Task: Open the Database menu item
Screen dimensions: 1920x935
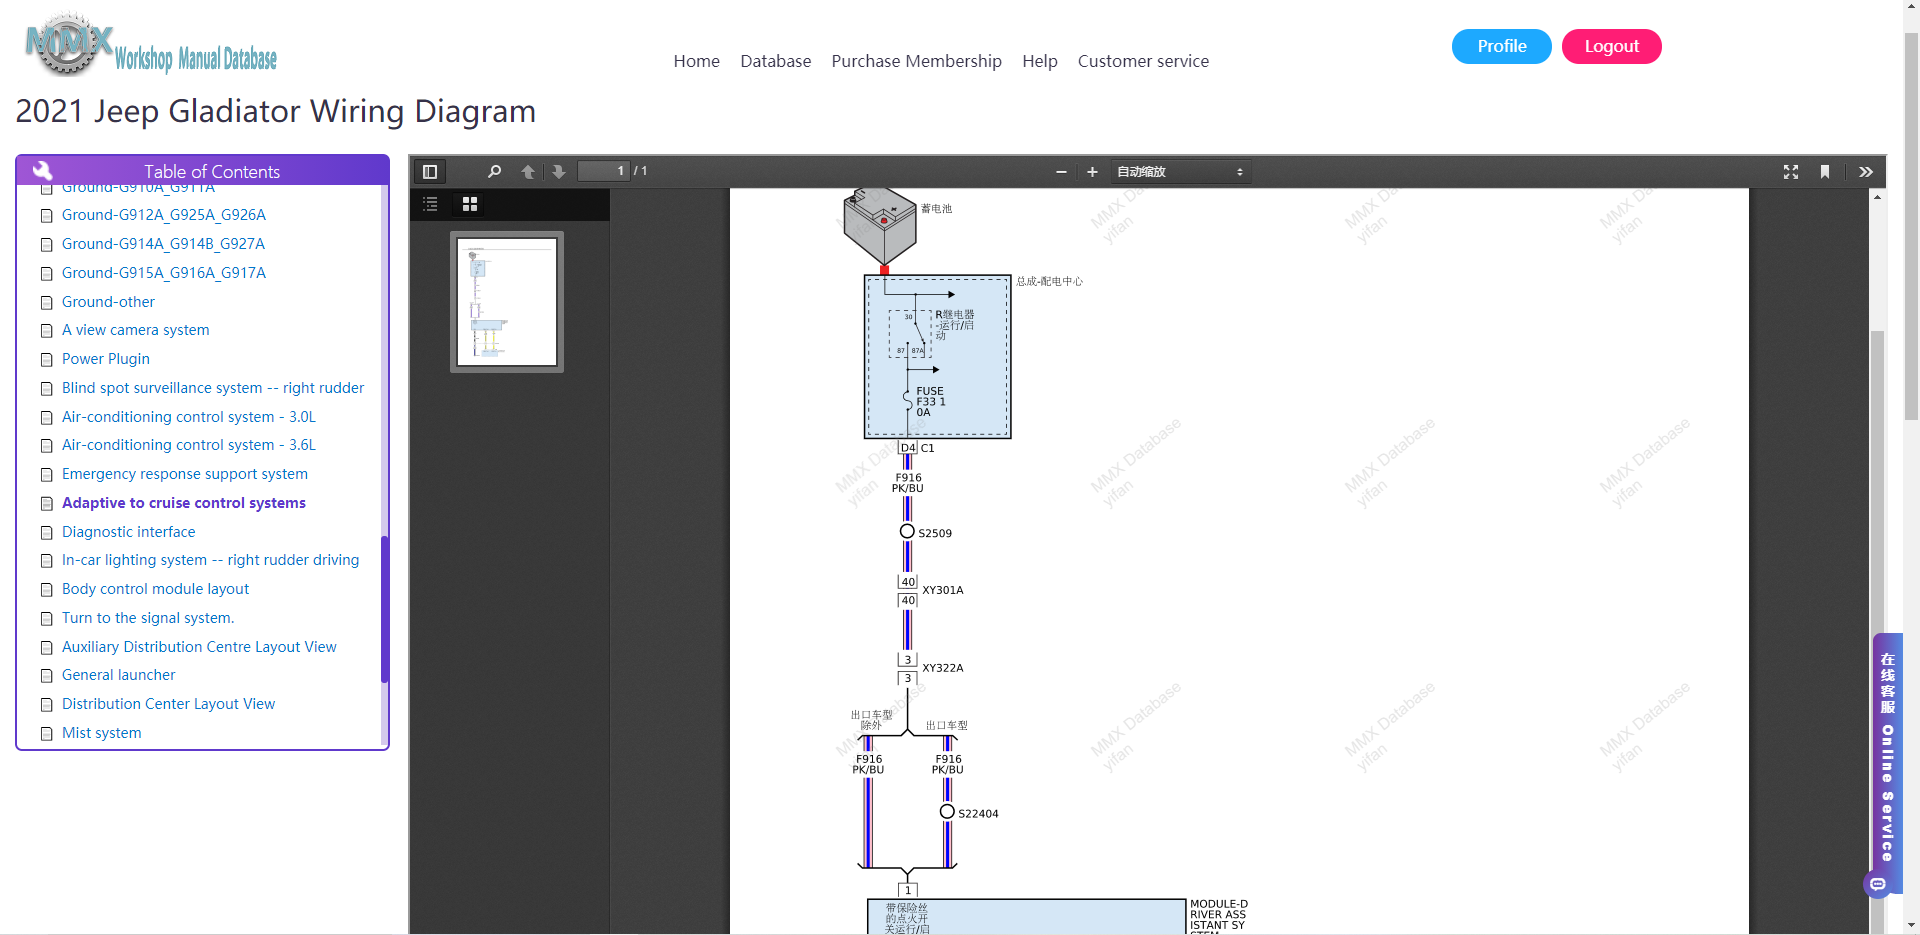Action: (x=775, y=61)
